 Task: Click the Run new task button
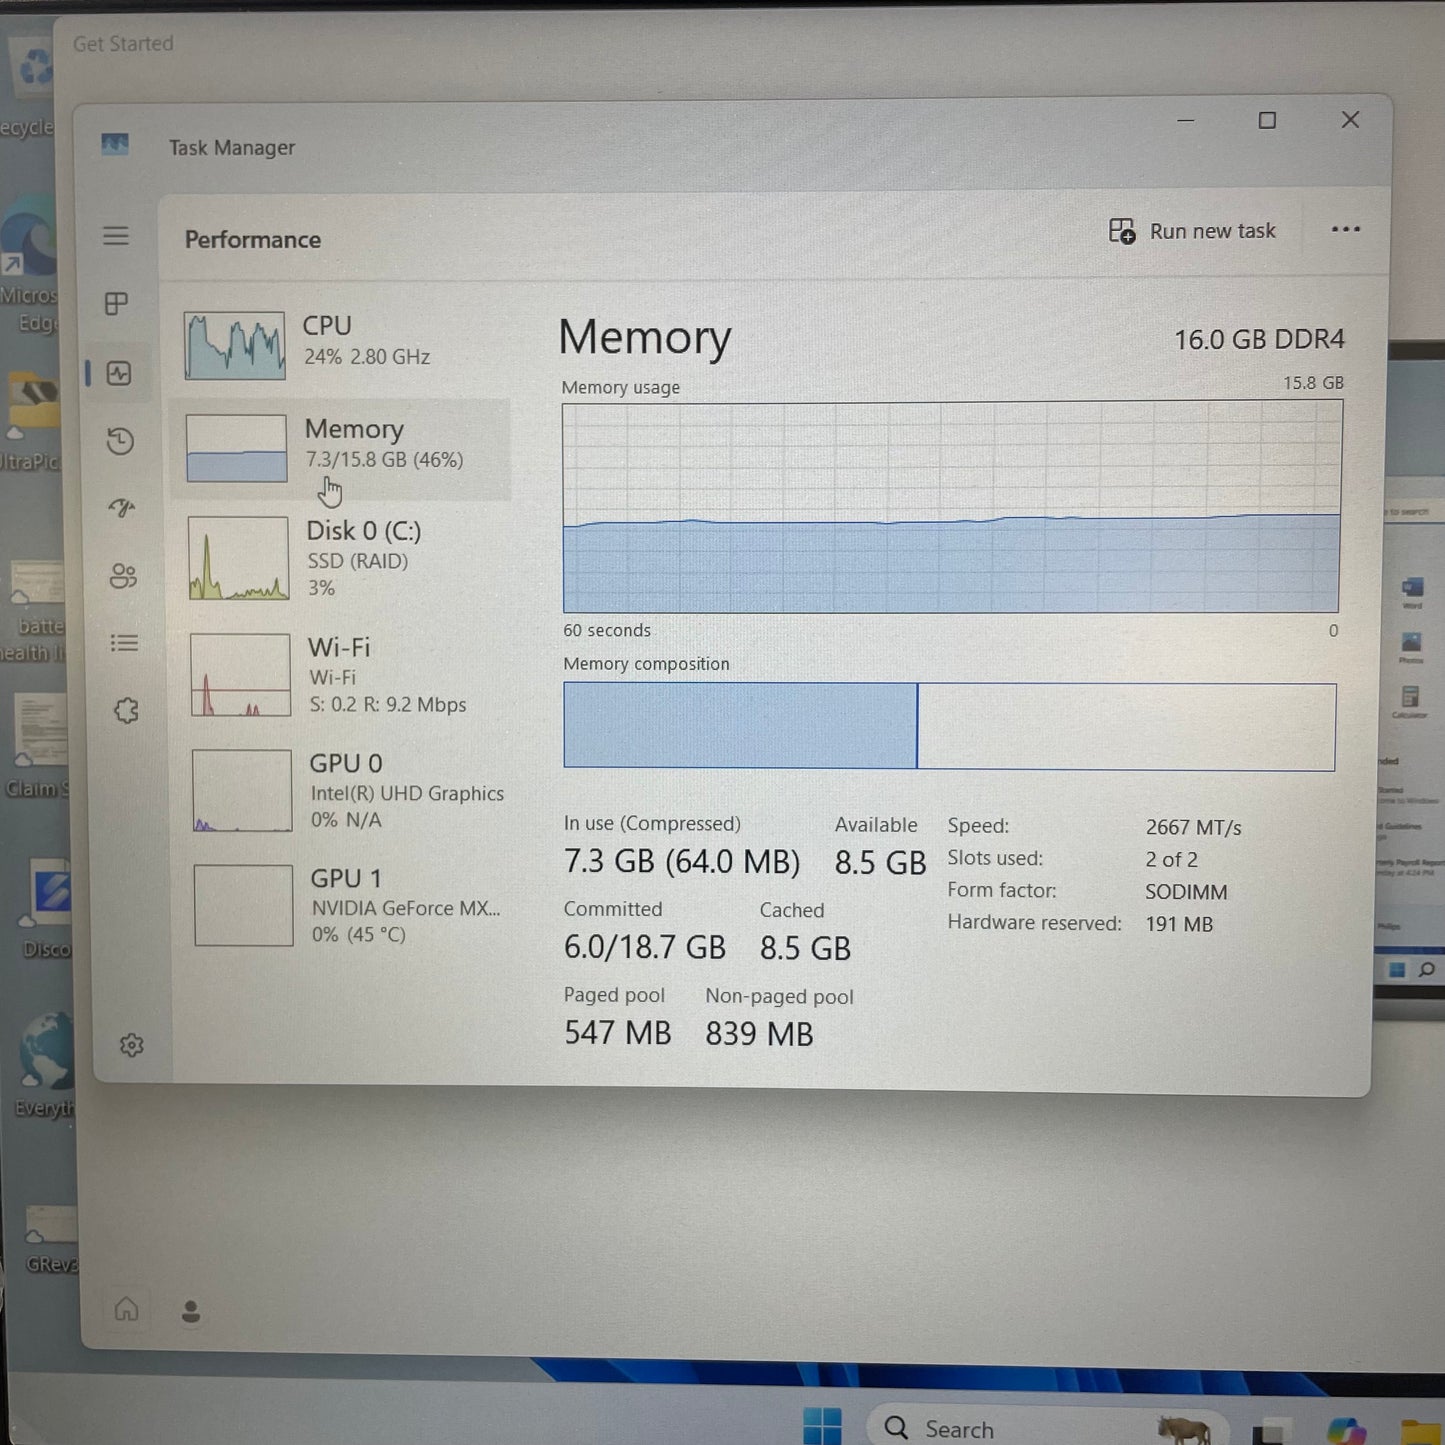pyautogui.click(x=1192, y=231)
